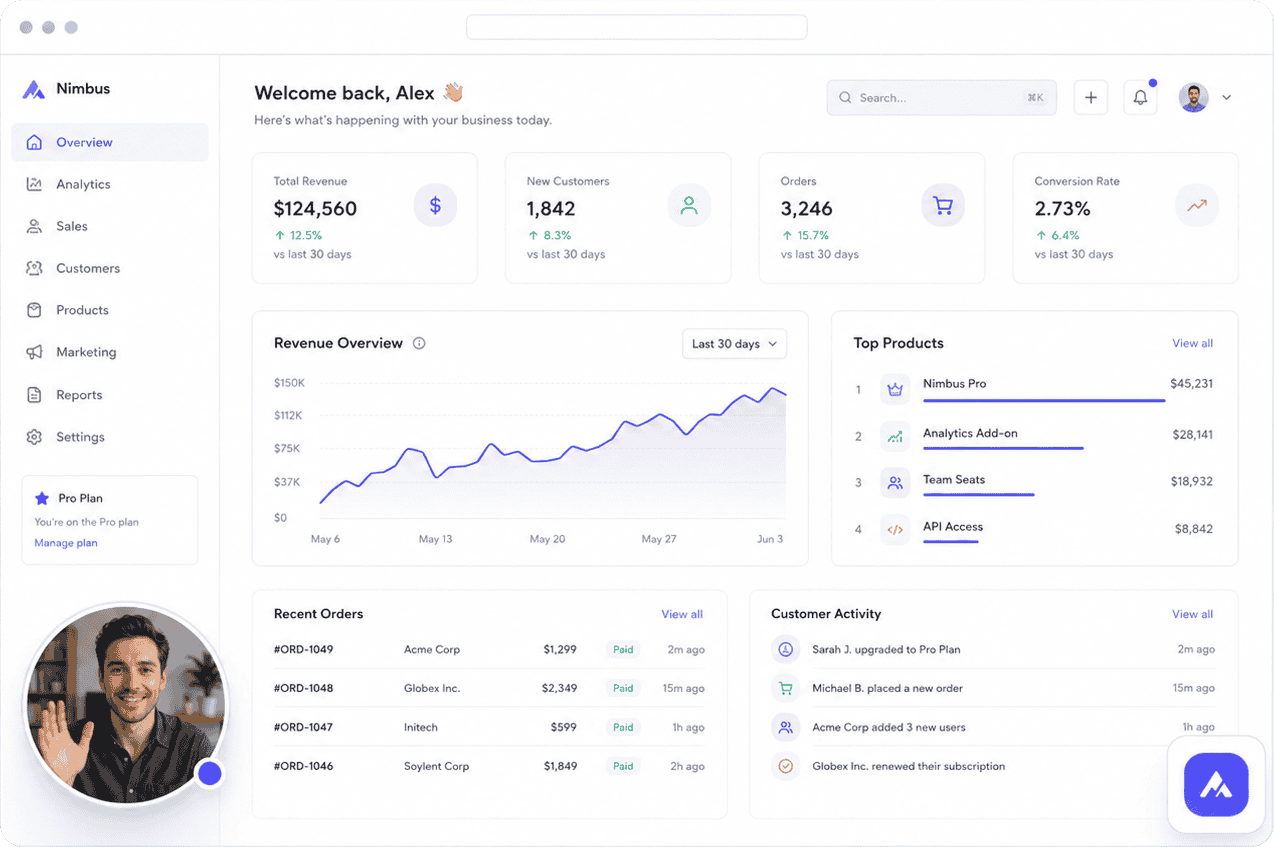Click order #ORD-1046

[x=303, y=766]
